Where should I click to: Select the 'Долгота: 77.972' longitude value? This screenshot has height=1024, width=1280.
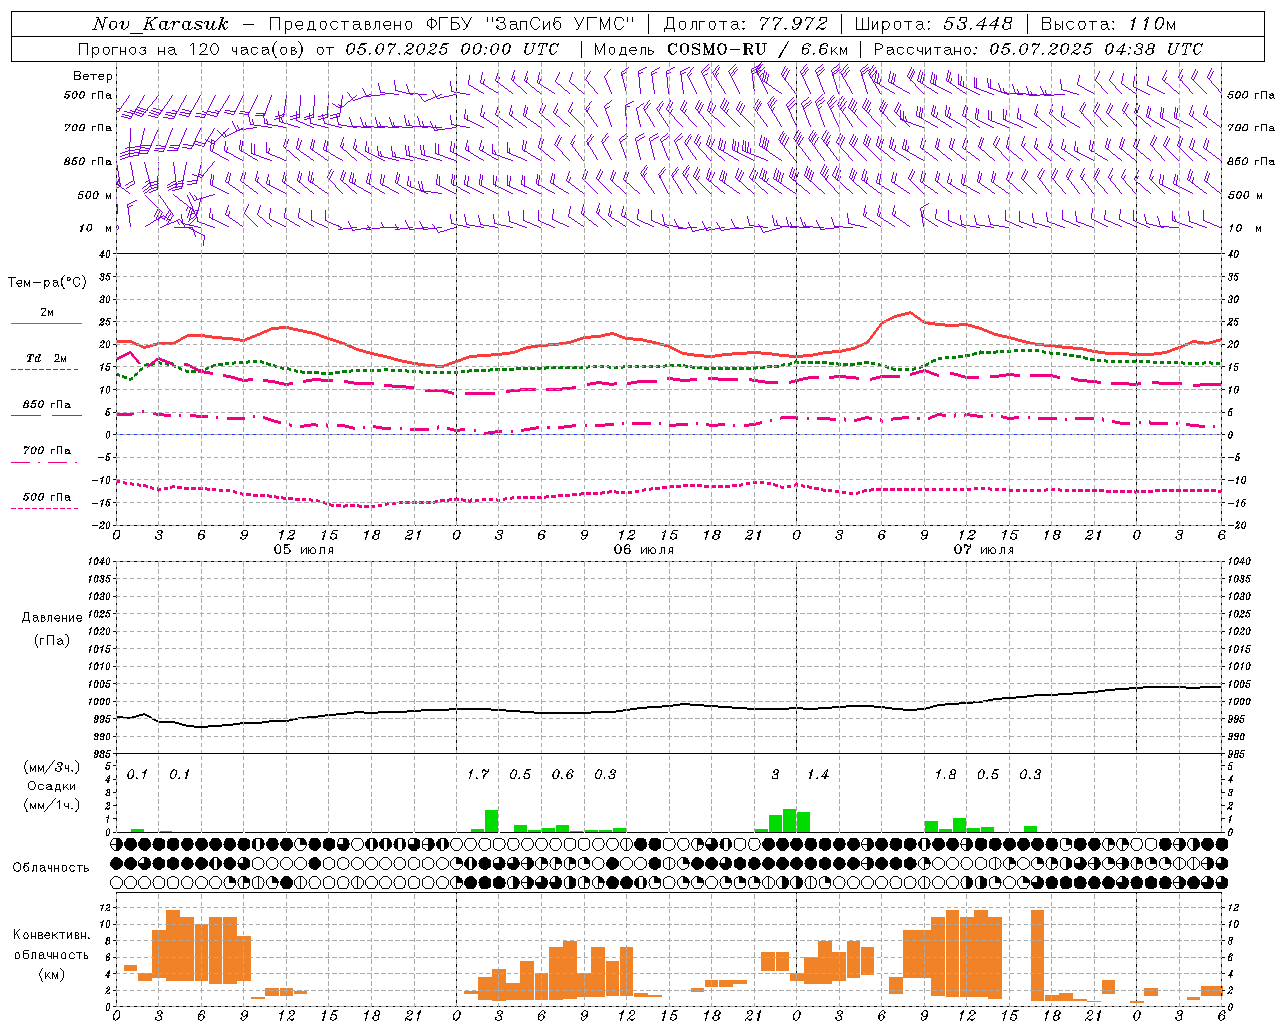pos(745,24)
